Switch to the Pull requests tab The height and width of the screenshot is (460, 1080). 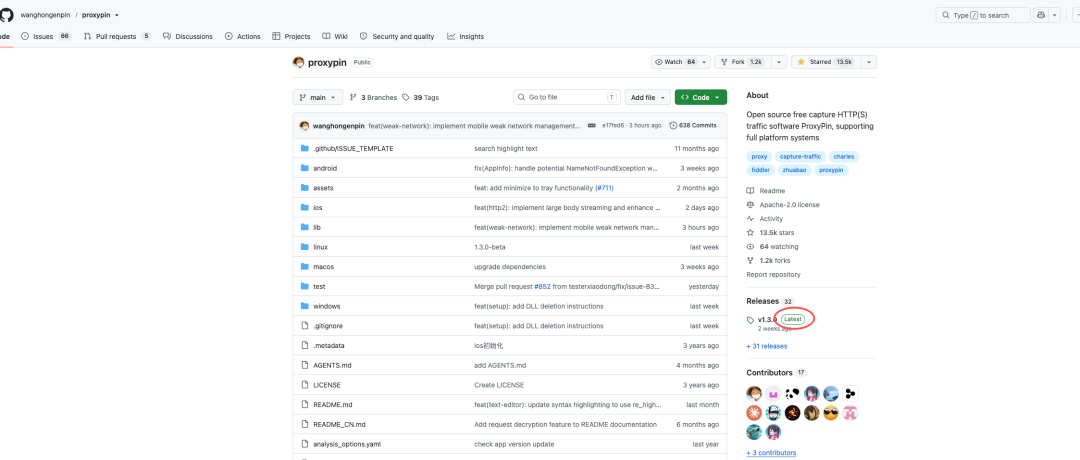click(117, 36)
